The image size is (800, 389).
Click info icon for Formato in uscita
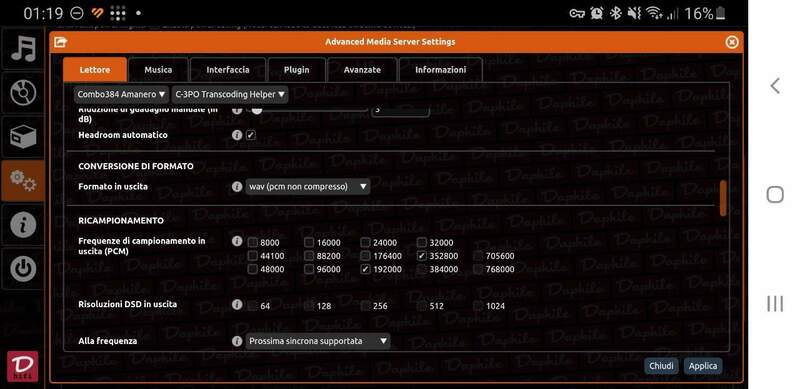[x=237, y=187]
